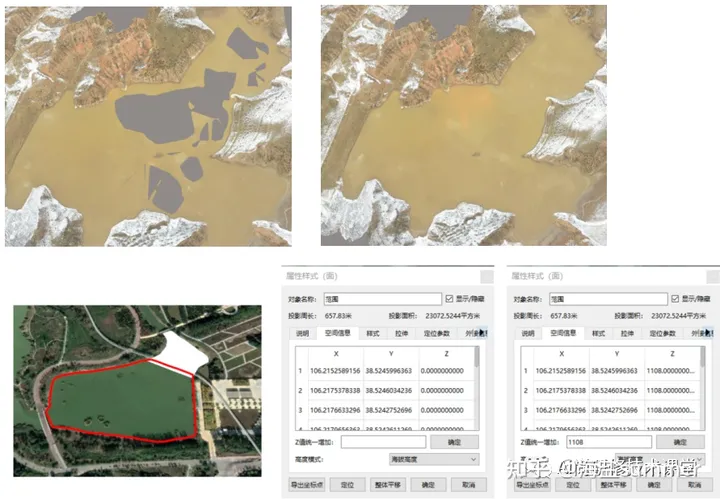
Task: Close the right 属性样式 dialog
Action: (713, 276)
